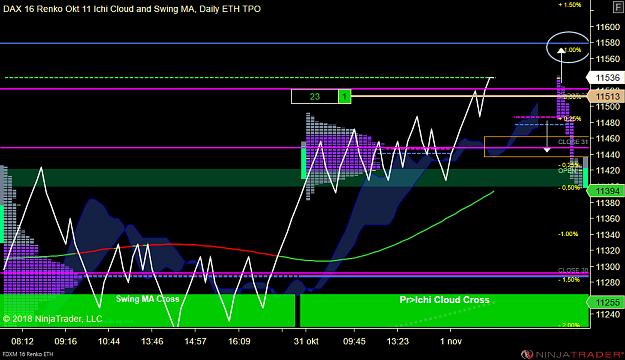625x360 pixels.
Task: Click the 10:44 time axis label
Action: coord(109,341)
